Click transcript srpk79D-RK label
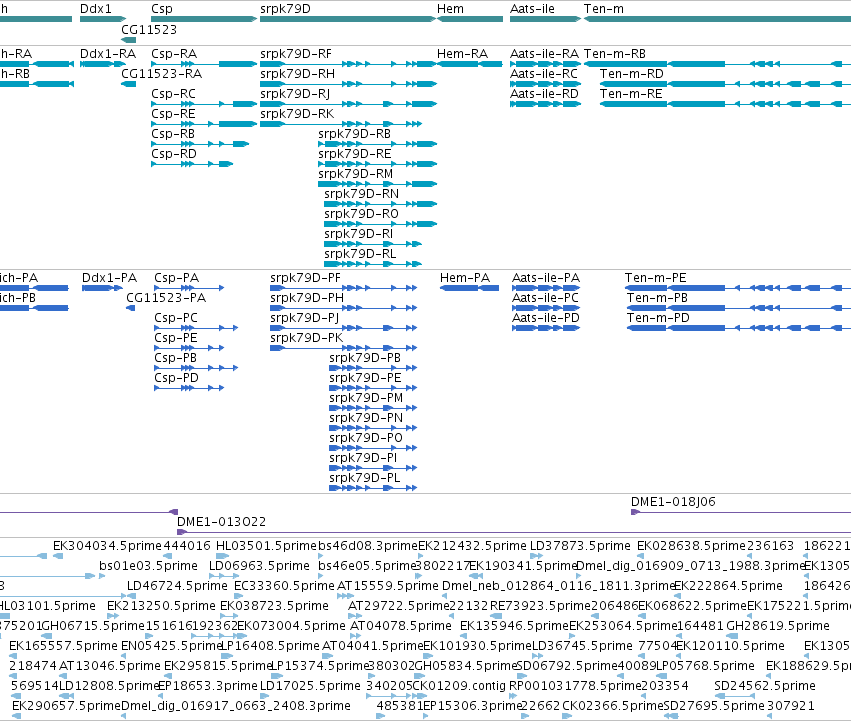 297,114
